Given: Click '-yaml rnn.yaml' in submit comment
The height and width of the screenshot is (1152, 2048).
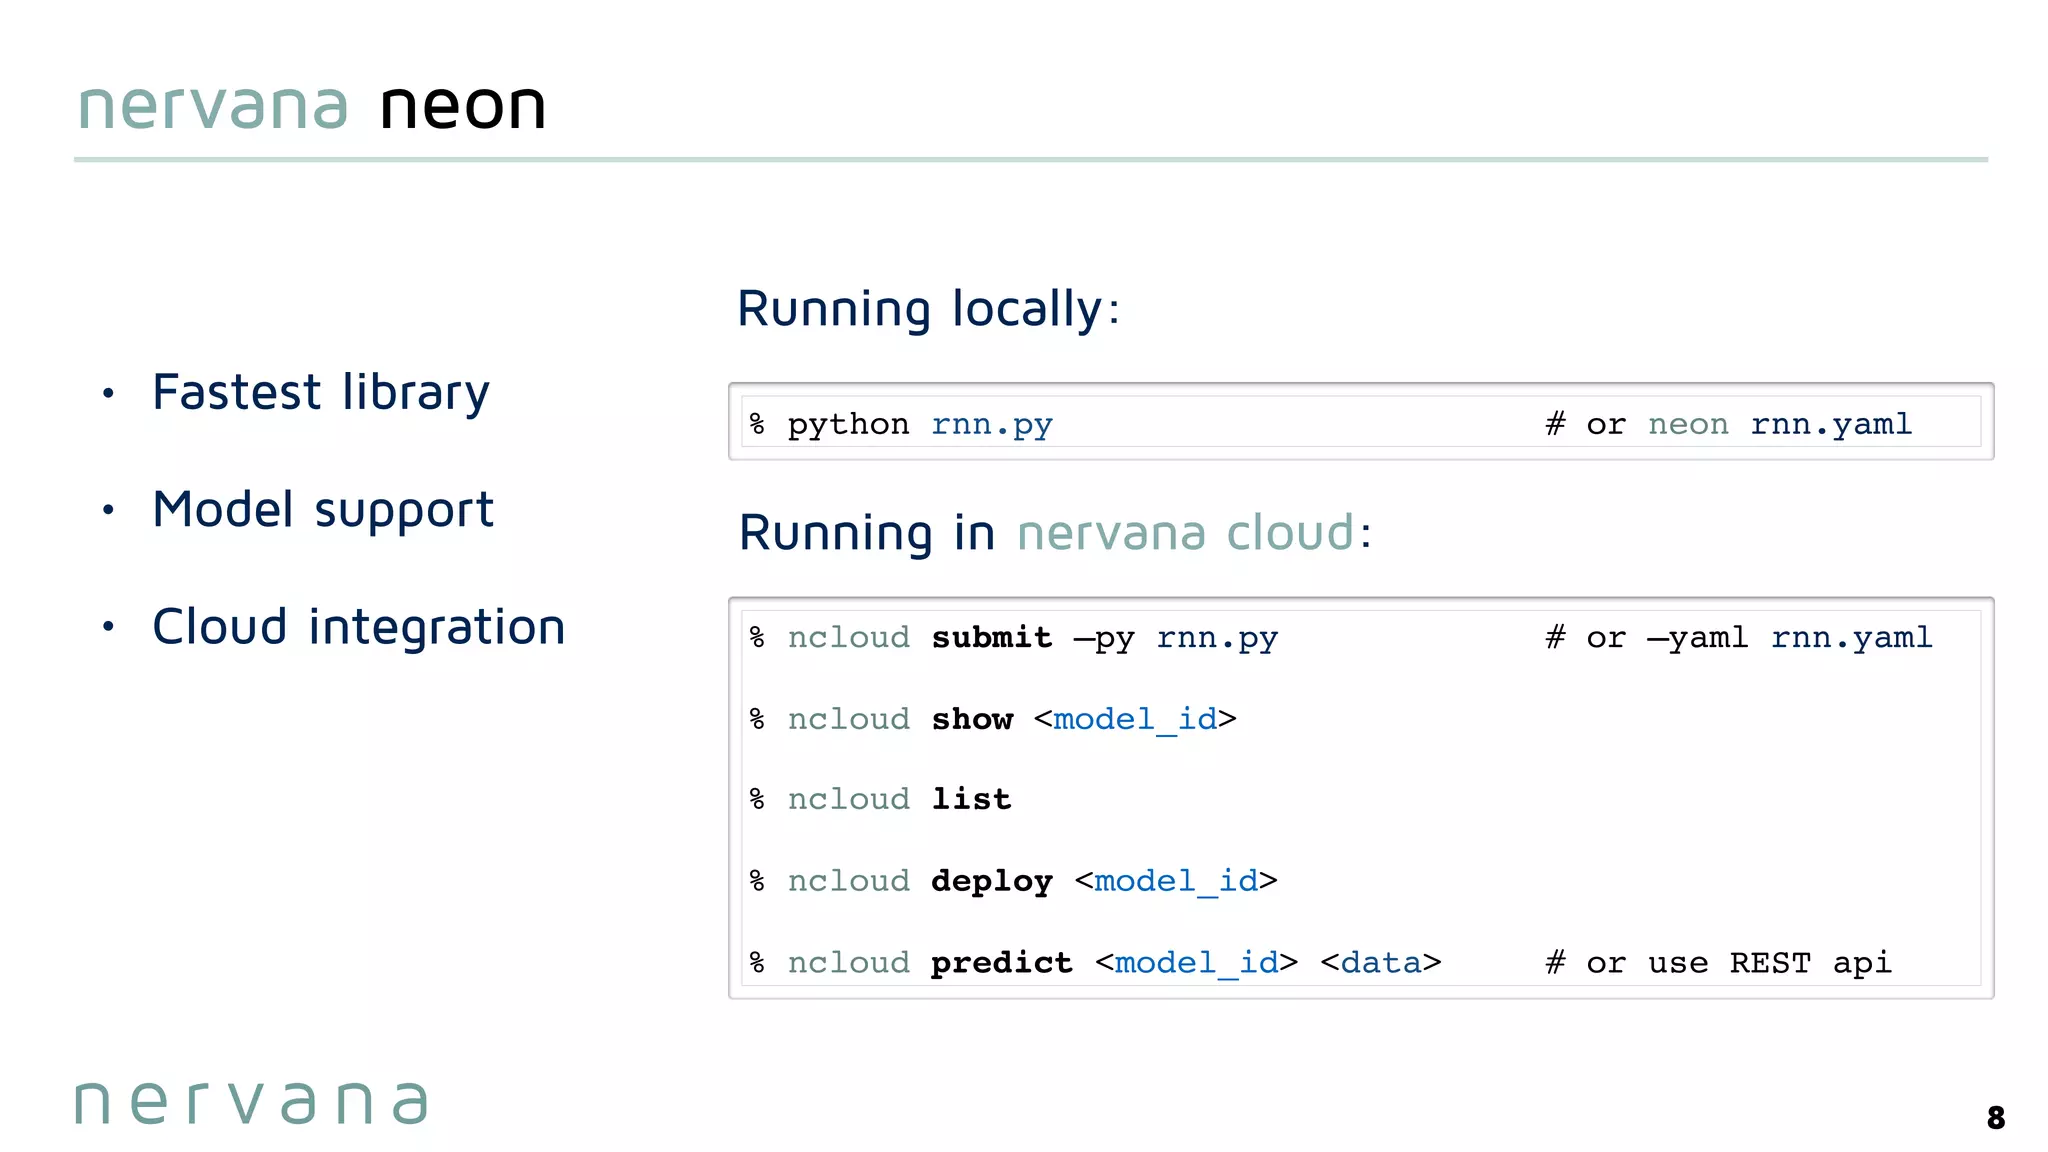Looking at the screenshot, I should (1789, 637).
